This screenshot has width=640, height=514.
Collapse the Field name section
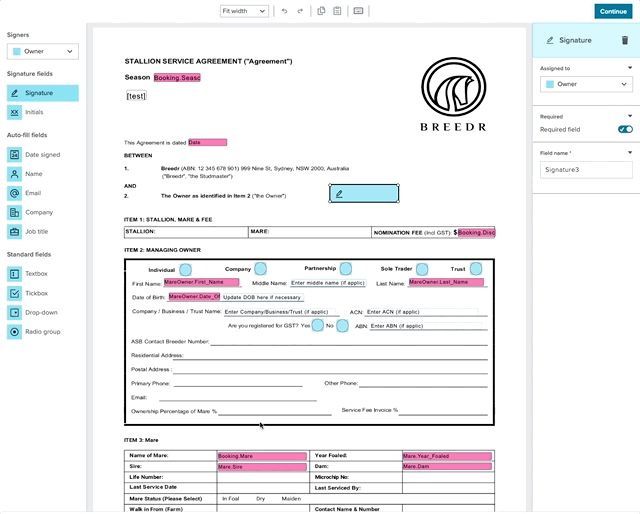630,152
